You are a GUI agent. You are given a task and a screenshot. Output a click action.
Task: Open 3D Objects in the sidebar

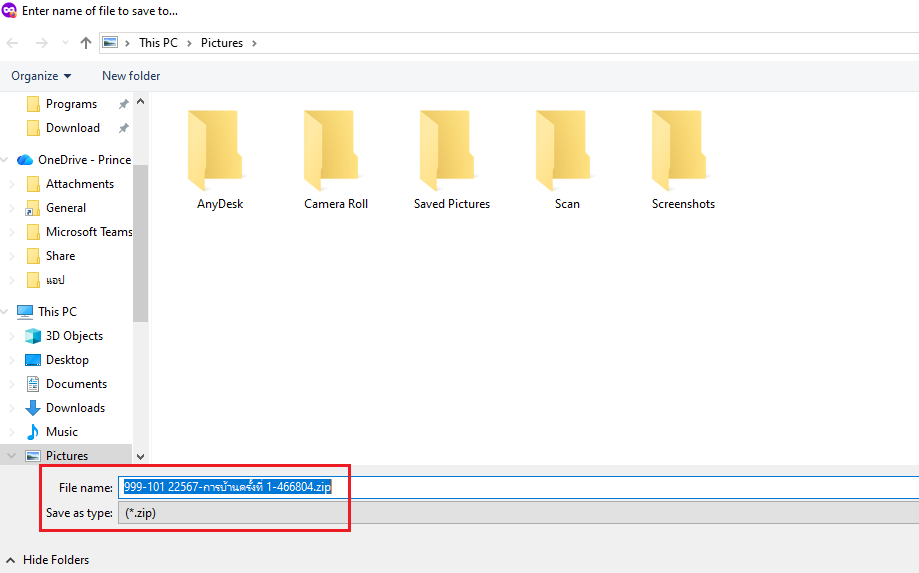point(74,336)
